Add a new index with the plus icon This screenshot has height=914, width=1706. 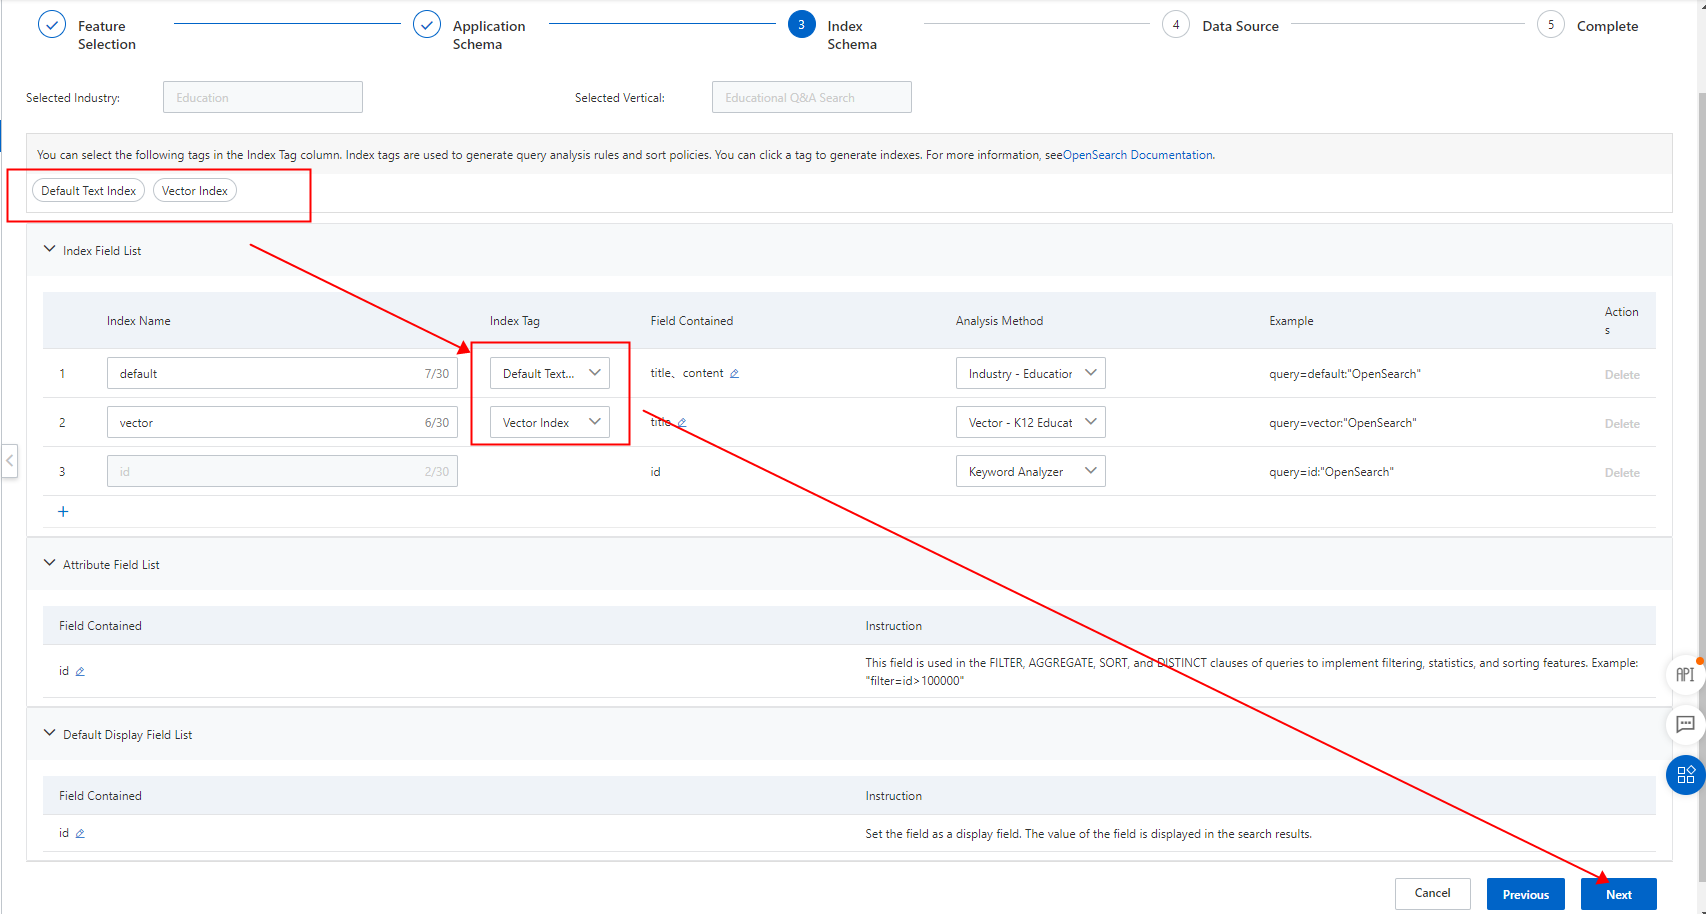63,512
